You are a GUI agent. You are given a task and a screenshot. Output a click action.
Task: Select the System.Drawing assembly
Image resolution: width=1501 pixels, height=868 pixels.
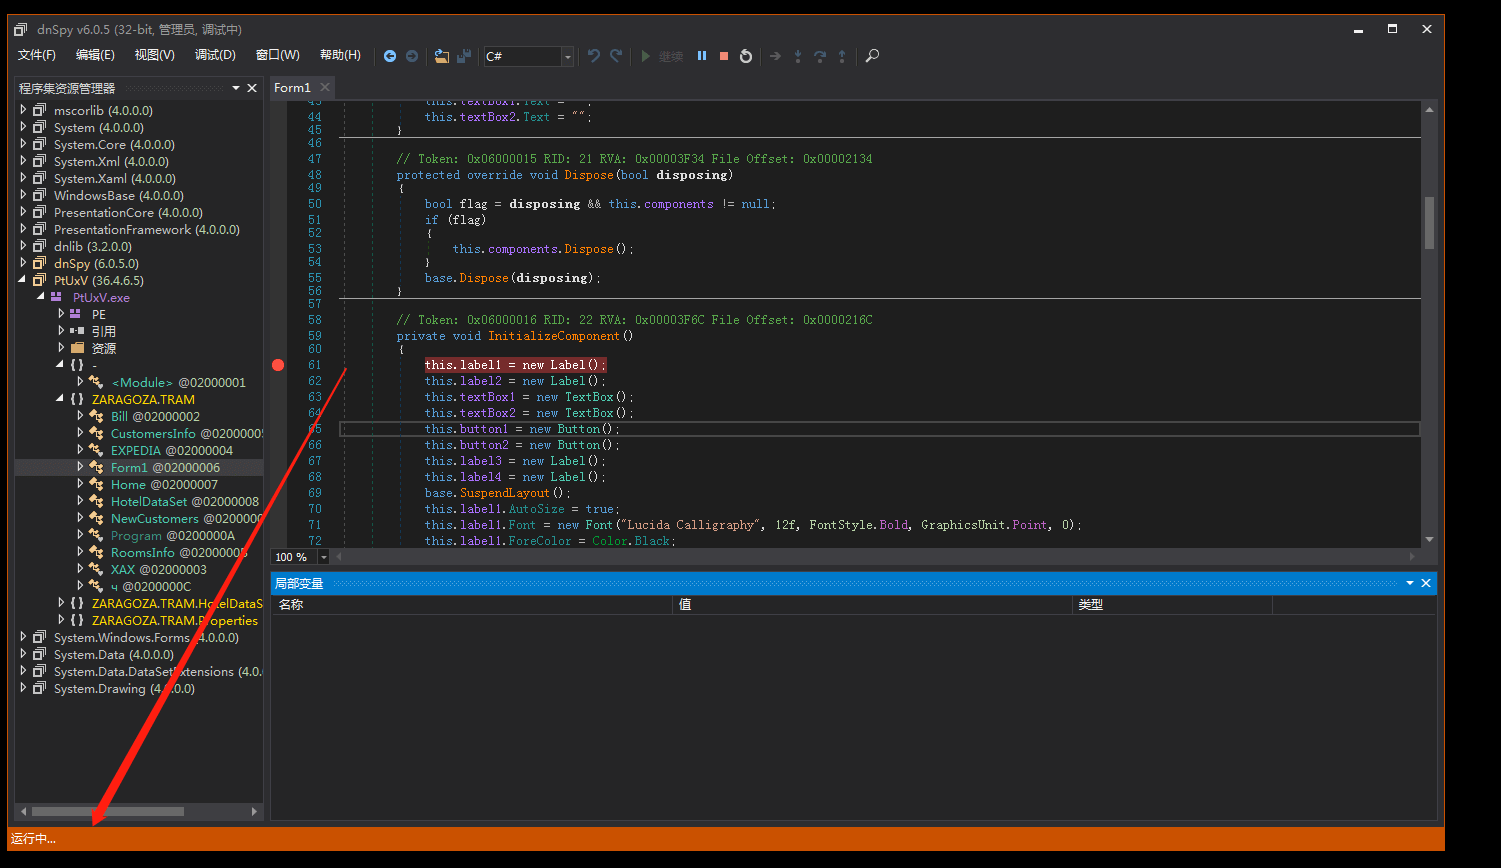tap(124, 688)
